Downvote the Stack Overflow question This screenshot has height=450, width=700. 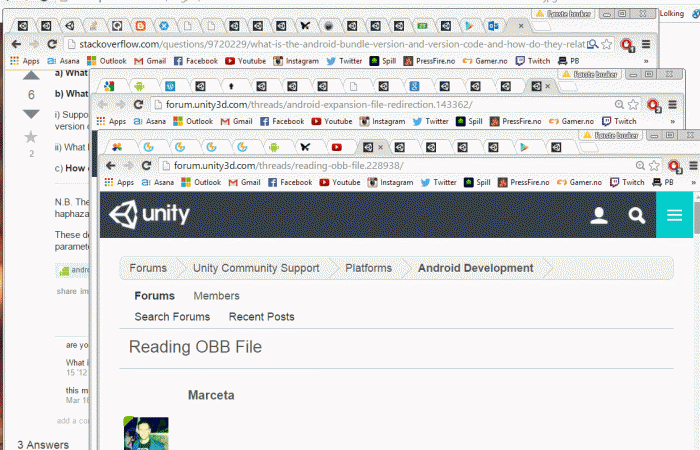point(31,114)
